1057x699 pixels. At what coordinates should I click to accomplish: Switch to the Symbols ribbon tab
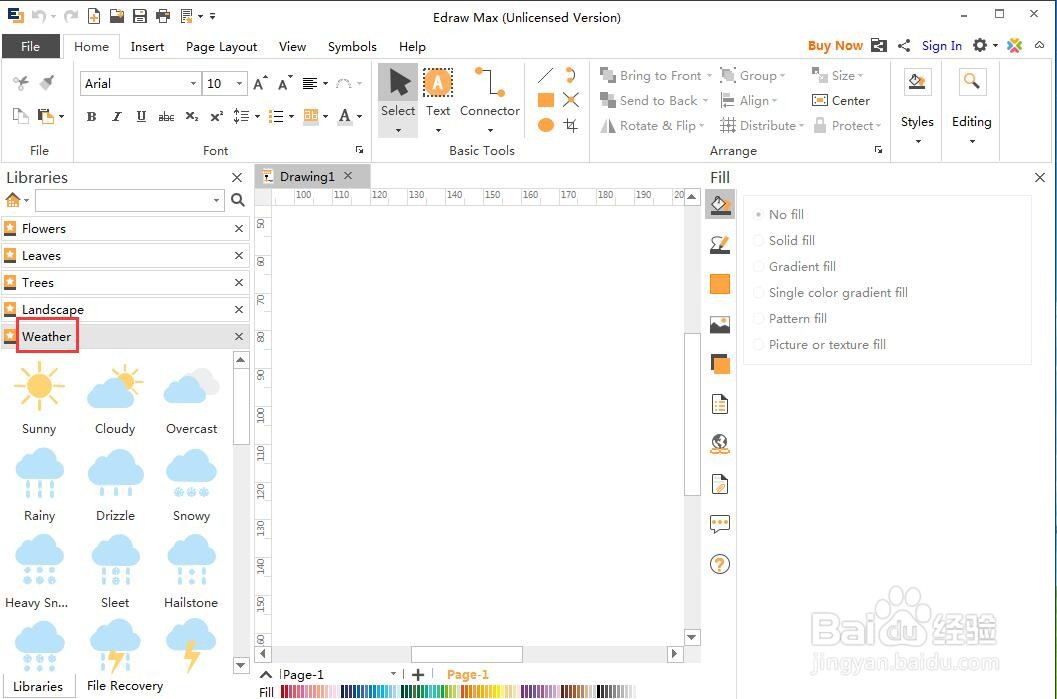coord(352,47)
